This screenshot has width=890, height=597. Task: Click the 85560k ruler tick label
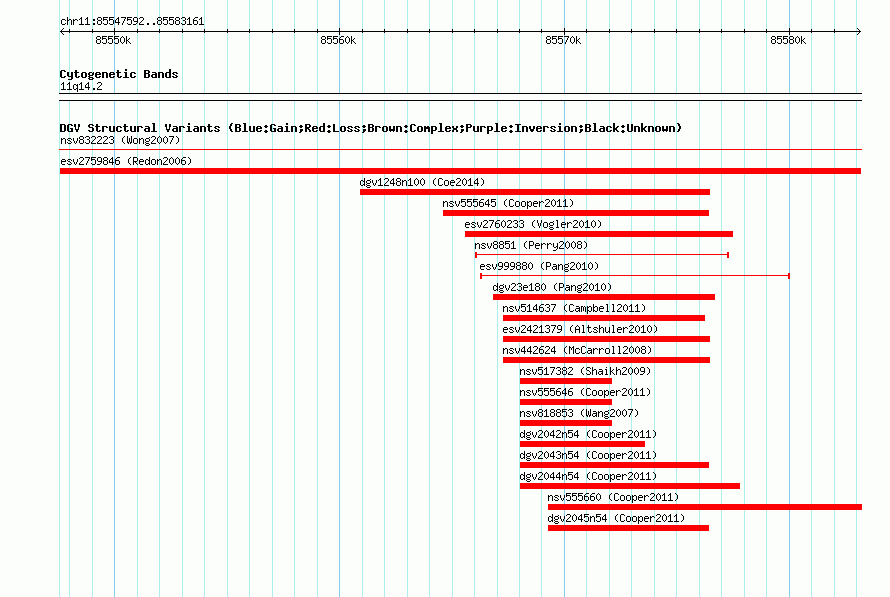pos(338,40)
